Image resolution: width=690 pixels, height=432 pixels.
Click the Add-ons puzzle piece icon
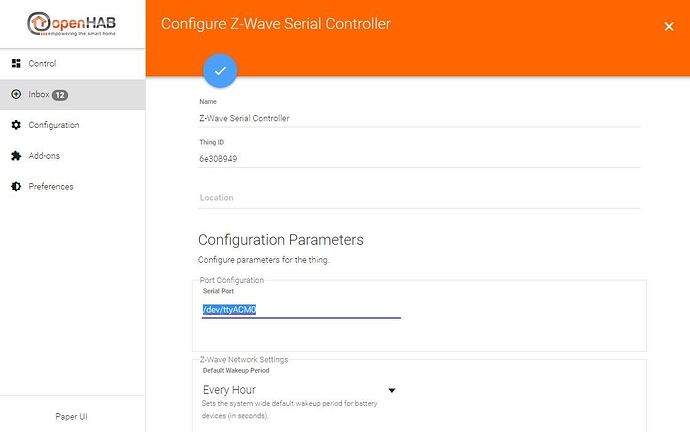coord(16,156)
